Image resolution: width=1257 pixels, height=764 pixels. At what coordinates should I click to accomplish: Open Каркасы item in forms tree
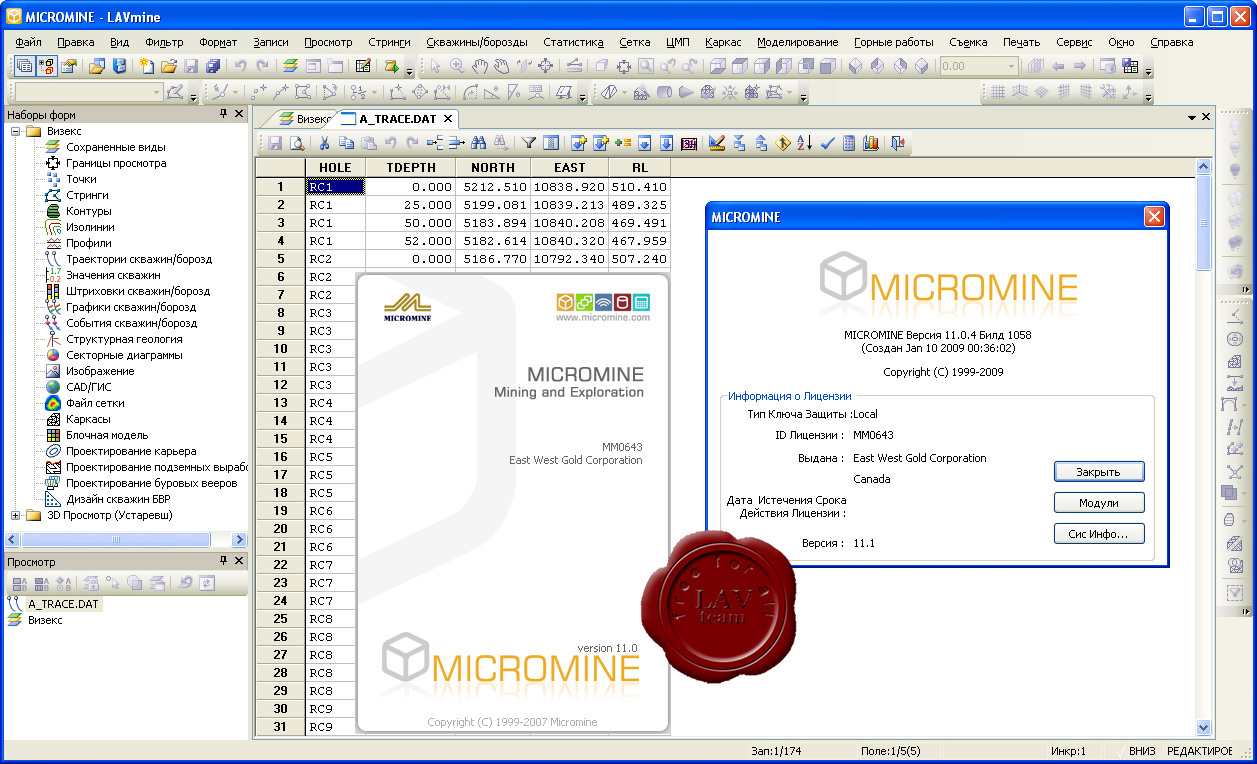point(88,419)
